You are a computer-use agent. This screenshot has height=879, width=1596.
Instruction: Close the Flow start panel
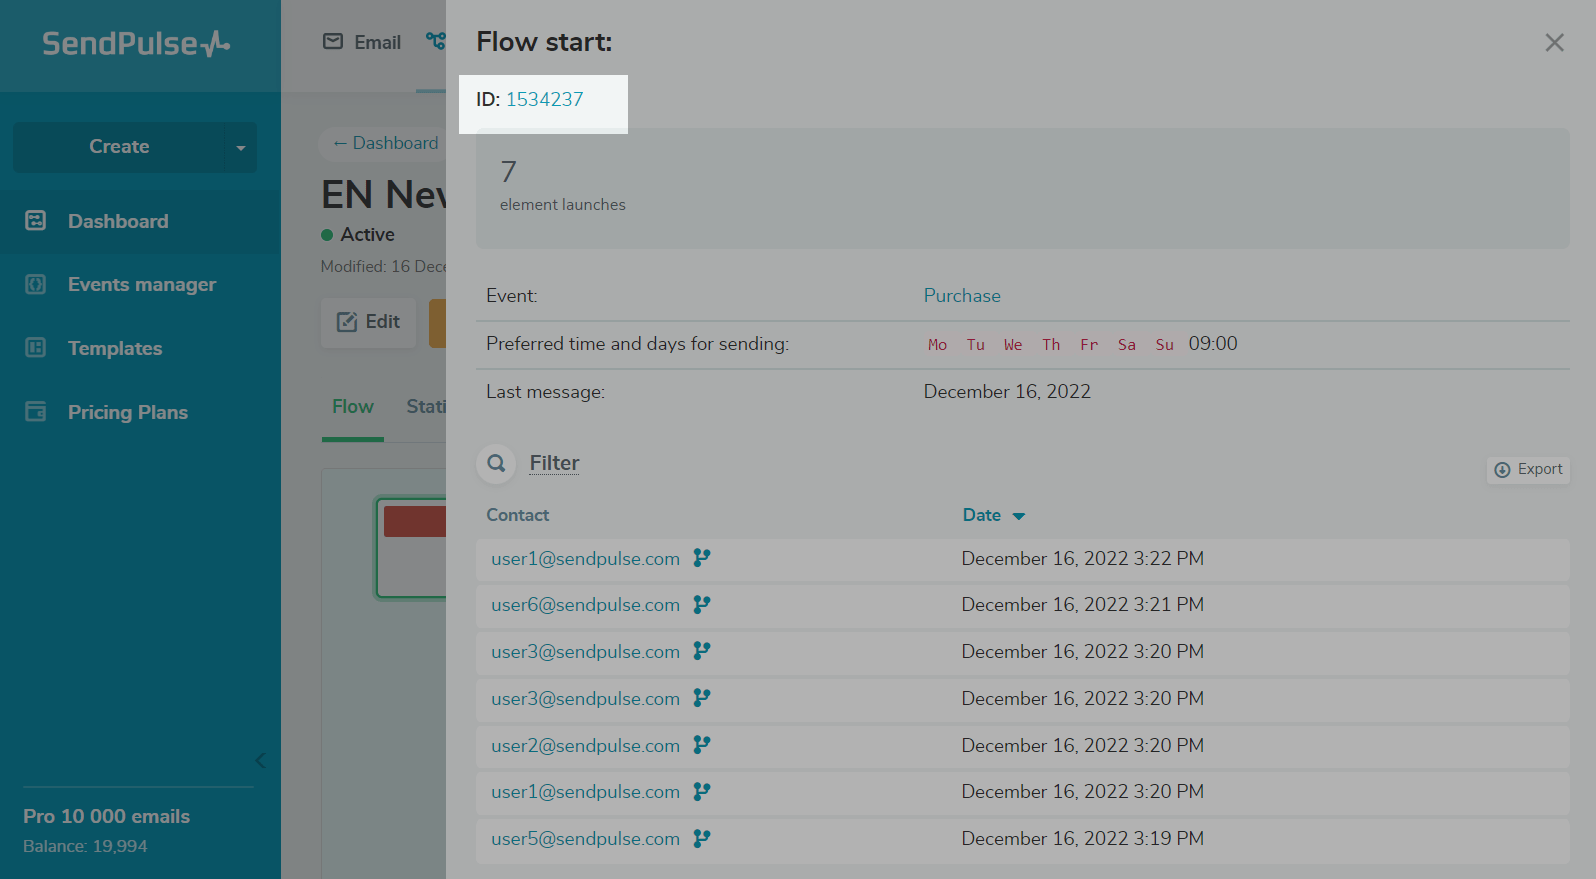point(1554,42)
